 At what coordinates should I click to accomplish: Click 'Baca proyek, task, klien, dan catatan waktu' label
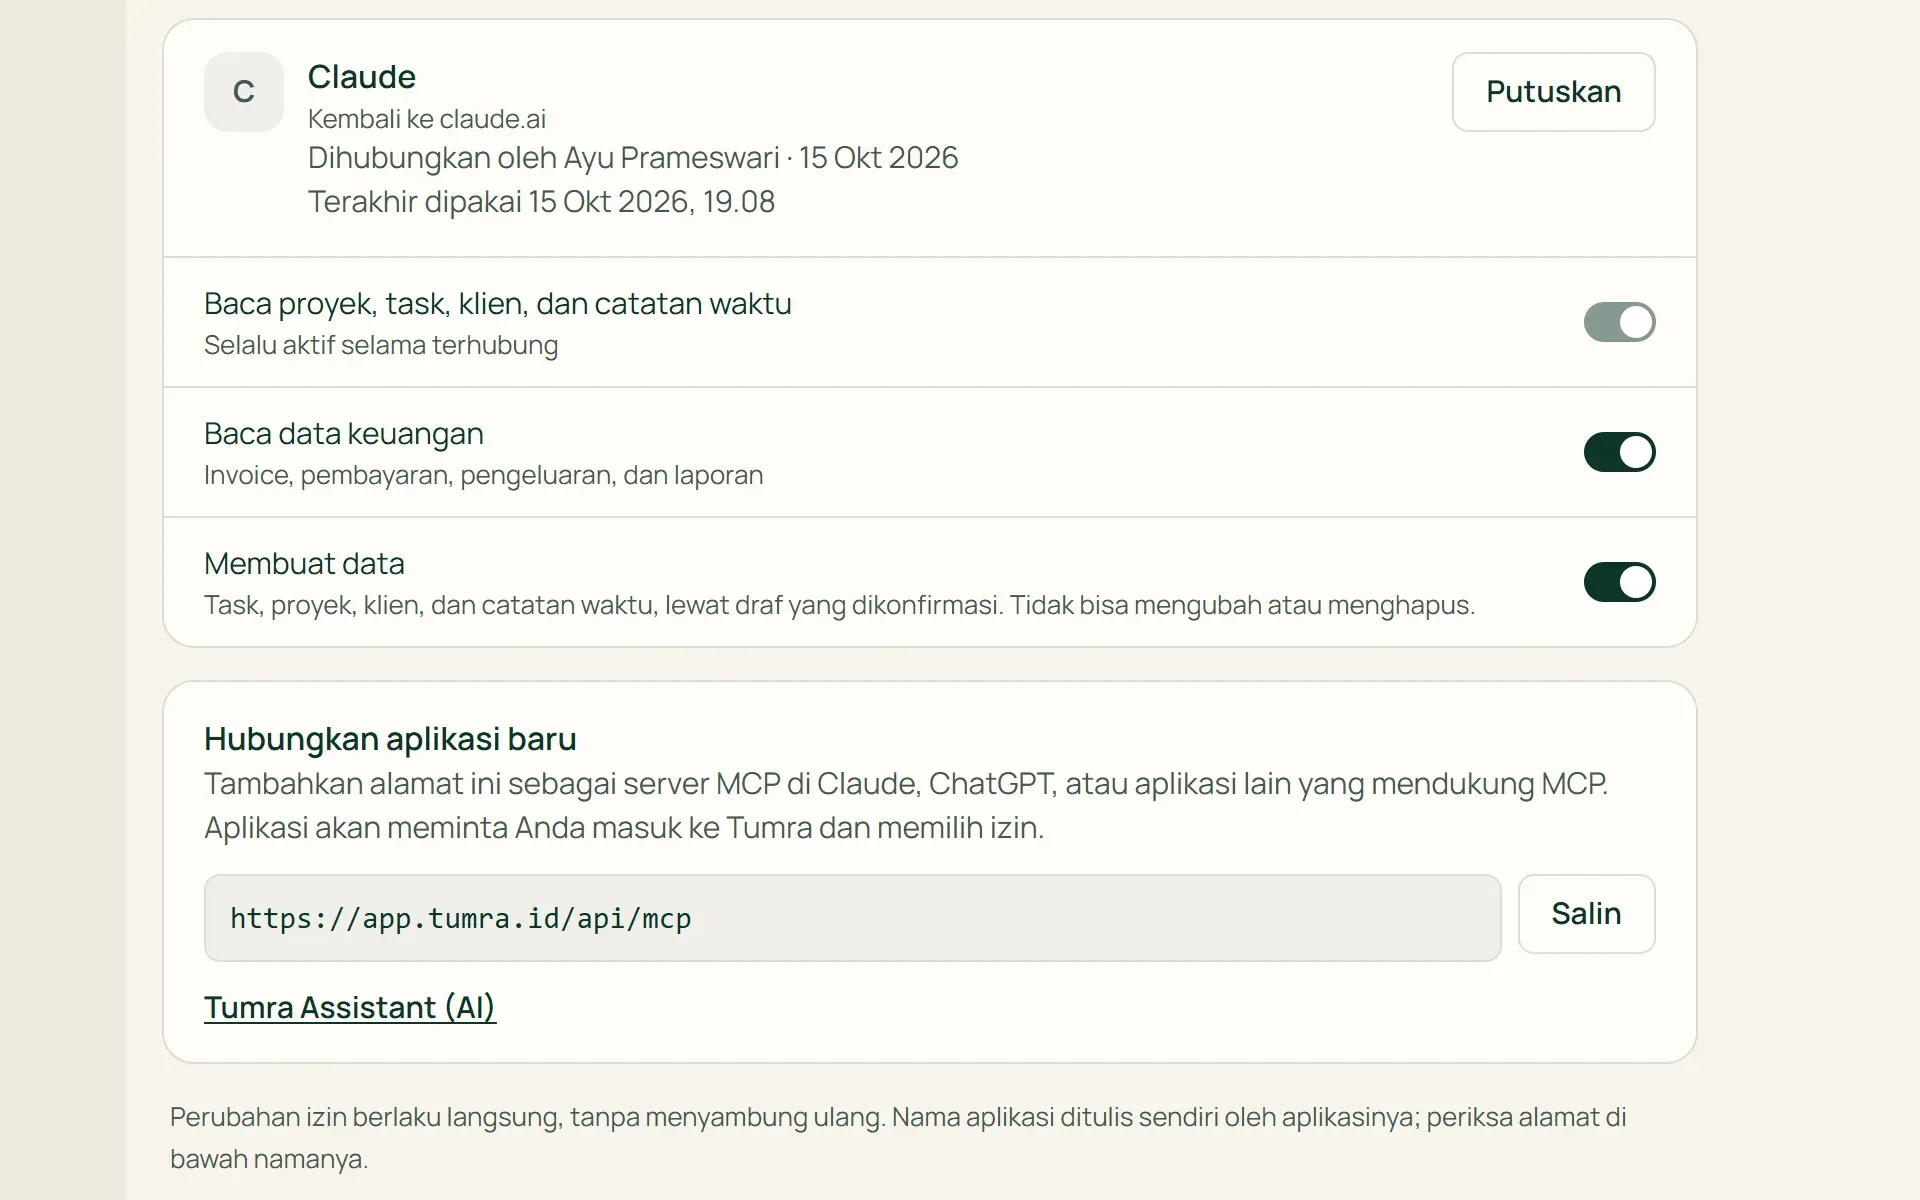(x=498, y=304)
